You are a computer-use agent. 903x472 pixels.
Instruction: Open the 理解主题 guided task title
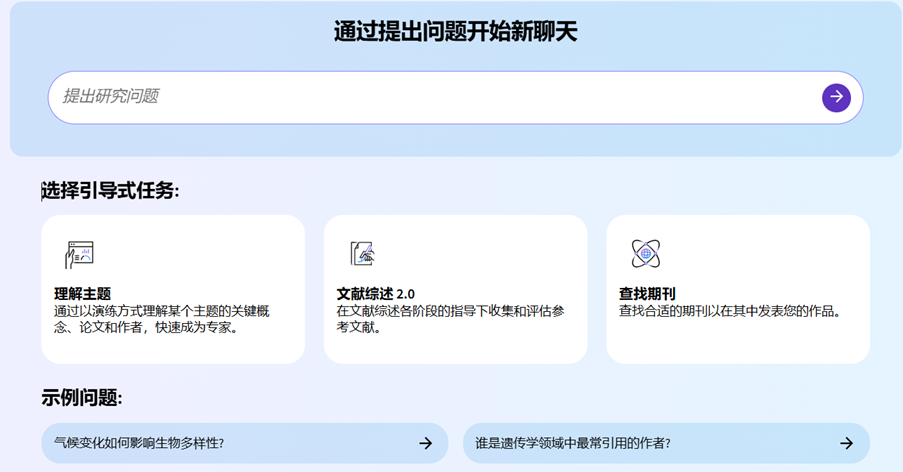pos(82,294)
